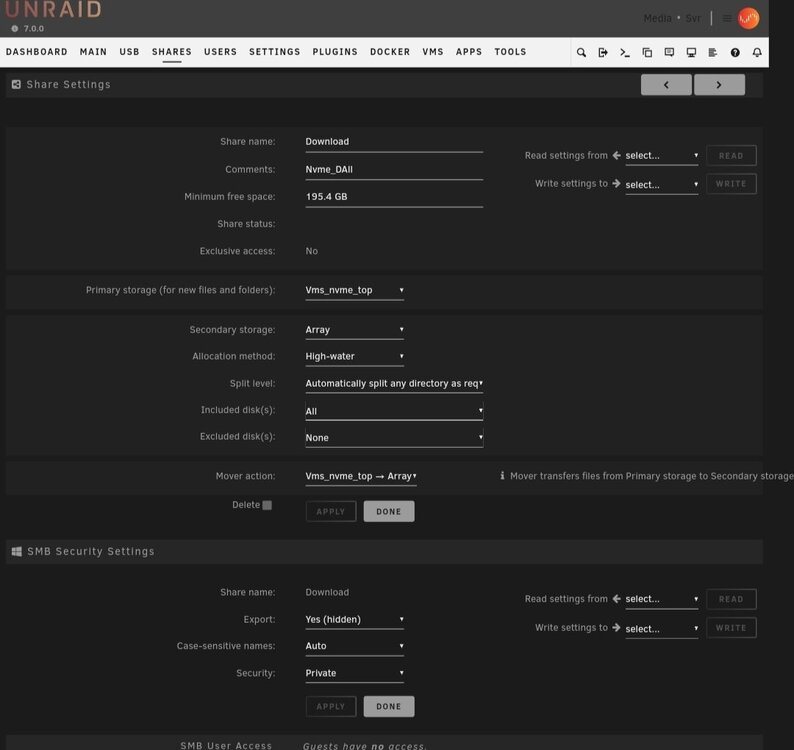The image size is (794, 750).
Task: Open Excluded disk(s) dropdown
Action: 394,438
